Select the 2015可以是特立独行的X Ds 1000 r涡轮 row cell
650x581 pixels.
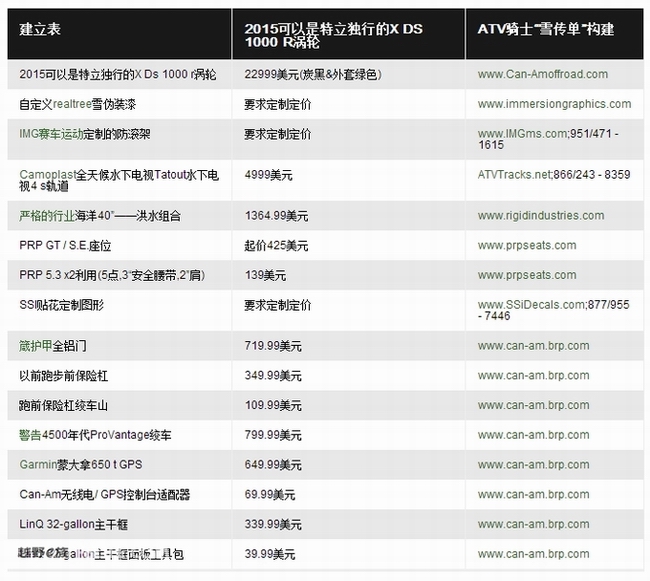tap(119, 75)
